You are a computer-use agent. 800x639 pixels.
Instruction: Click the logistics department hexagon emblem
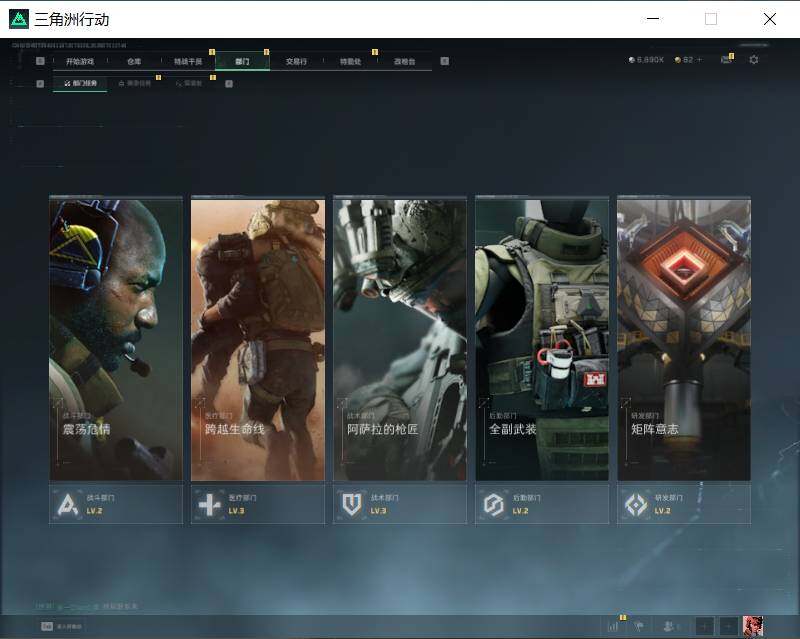coord(493,505)
